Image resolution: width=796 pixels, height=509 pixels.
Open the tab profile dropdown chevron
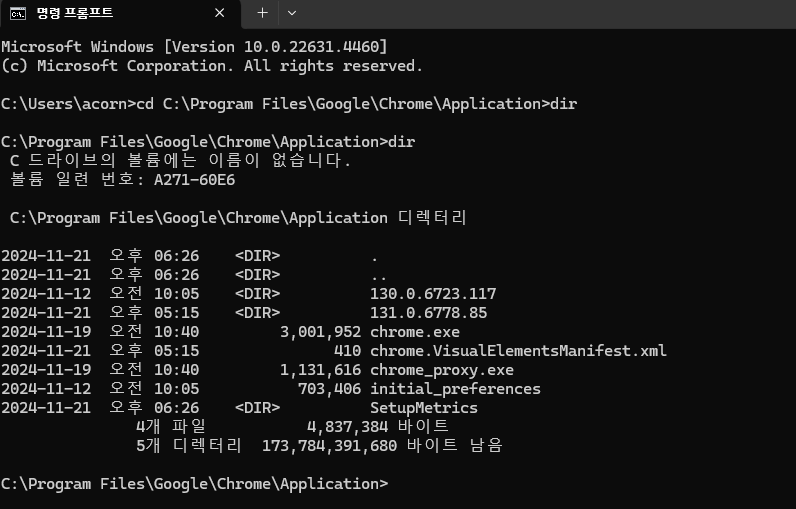(x=291, y=13)
